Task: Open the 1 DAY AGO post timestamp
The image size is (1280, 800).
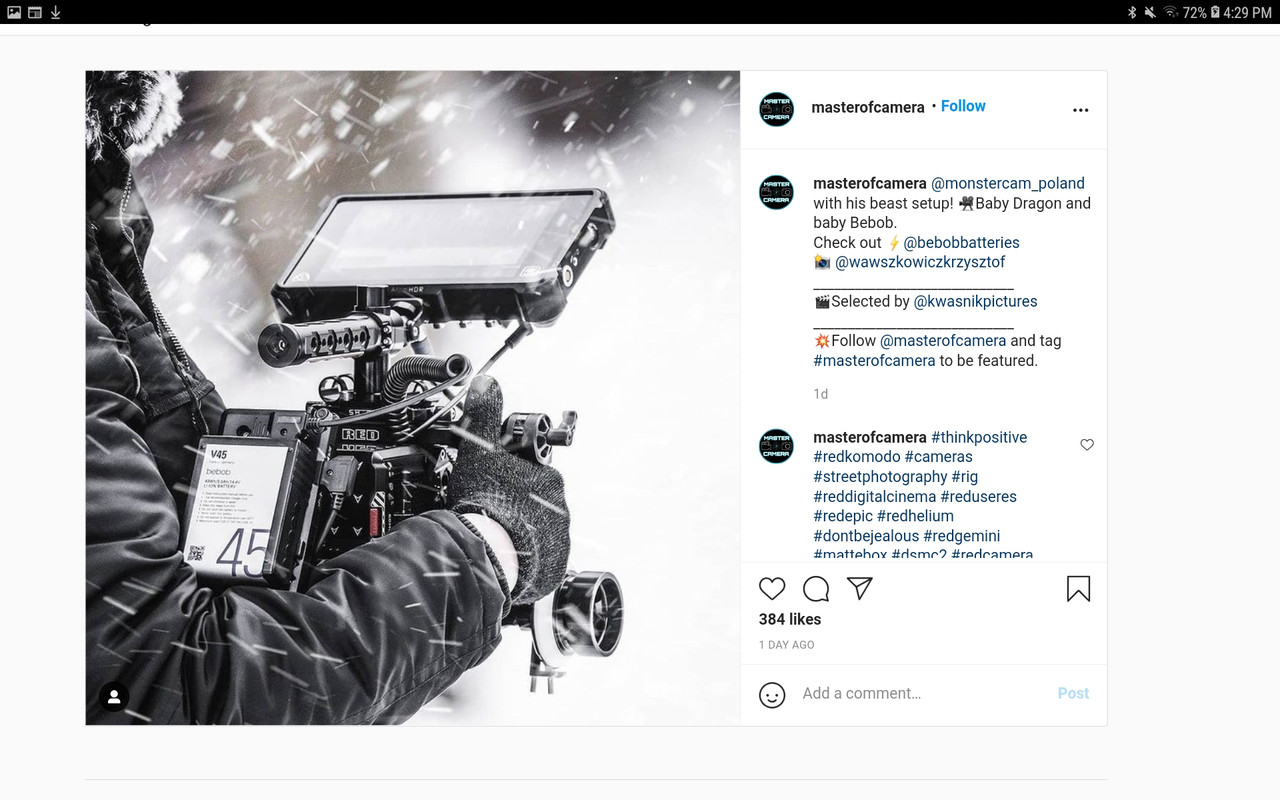Action: click(x=787, y=645)
